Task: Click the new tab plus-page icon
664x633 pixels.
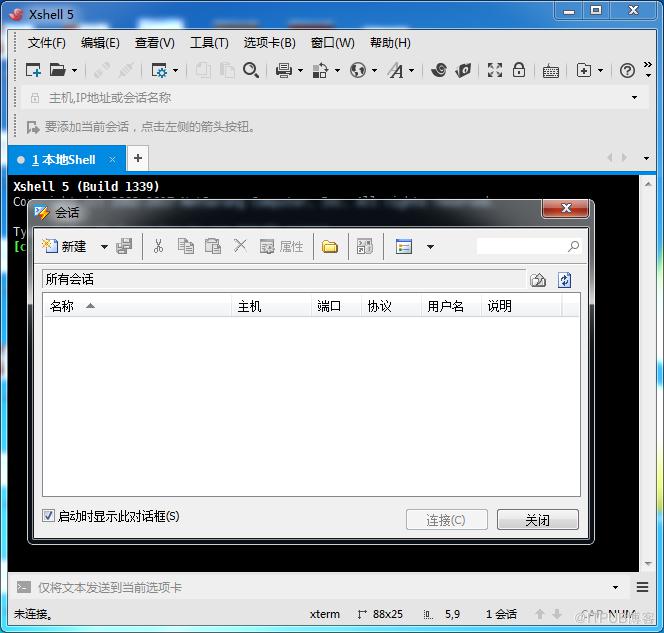Action: coord(584,70)
